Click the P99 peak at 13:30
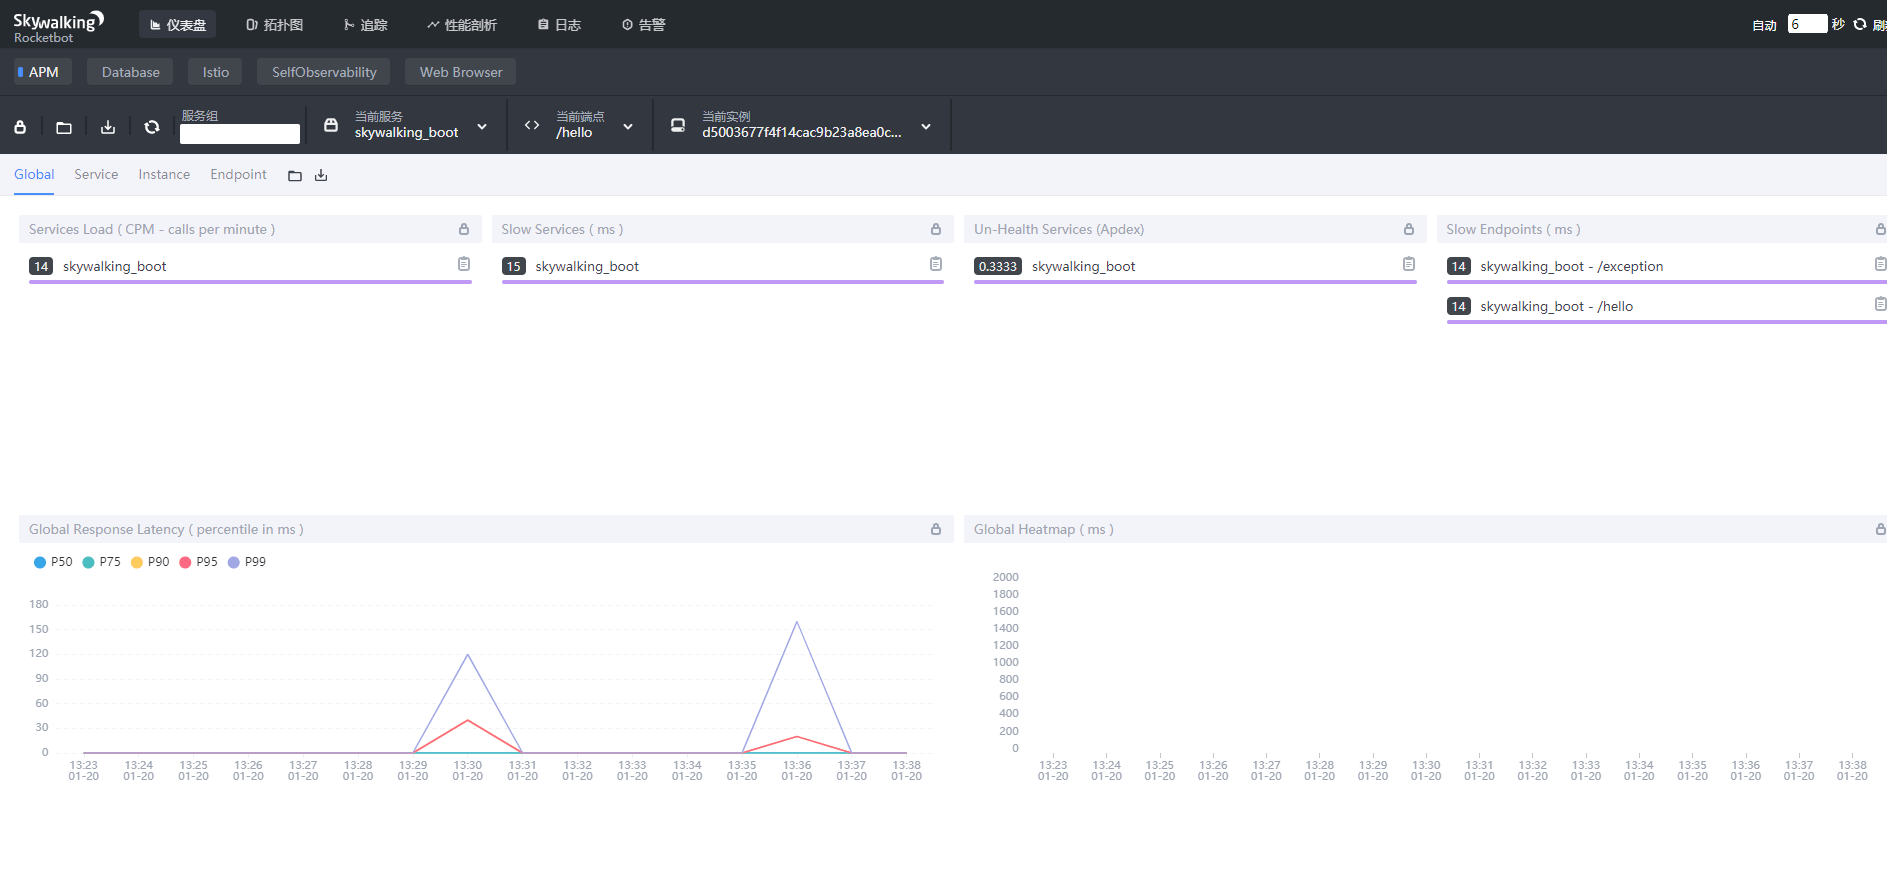This screenshot has height=887, width=1887. point(468,655)
